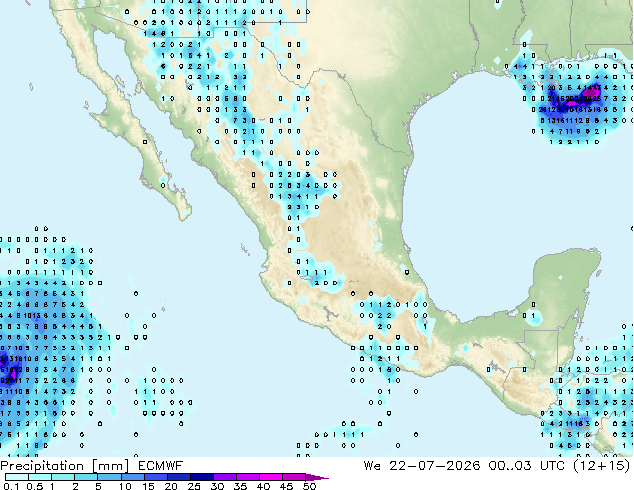The width and height of the screenshot is (634, 490).
Task: Click the '50' legend scale value
Action: pyautogui.click(x=309, y=486)
